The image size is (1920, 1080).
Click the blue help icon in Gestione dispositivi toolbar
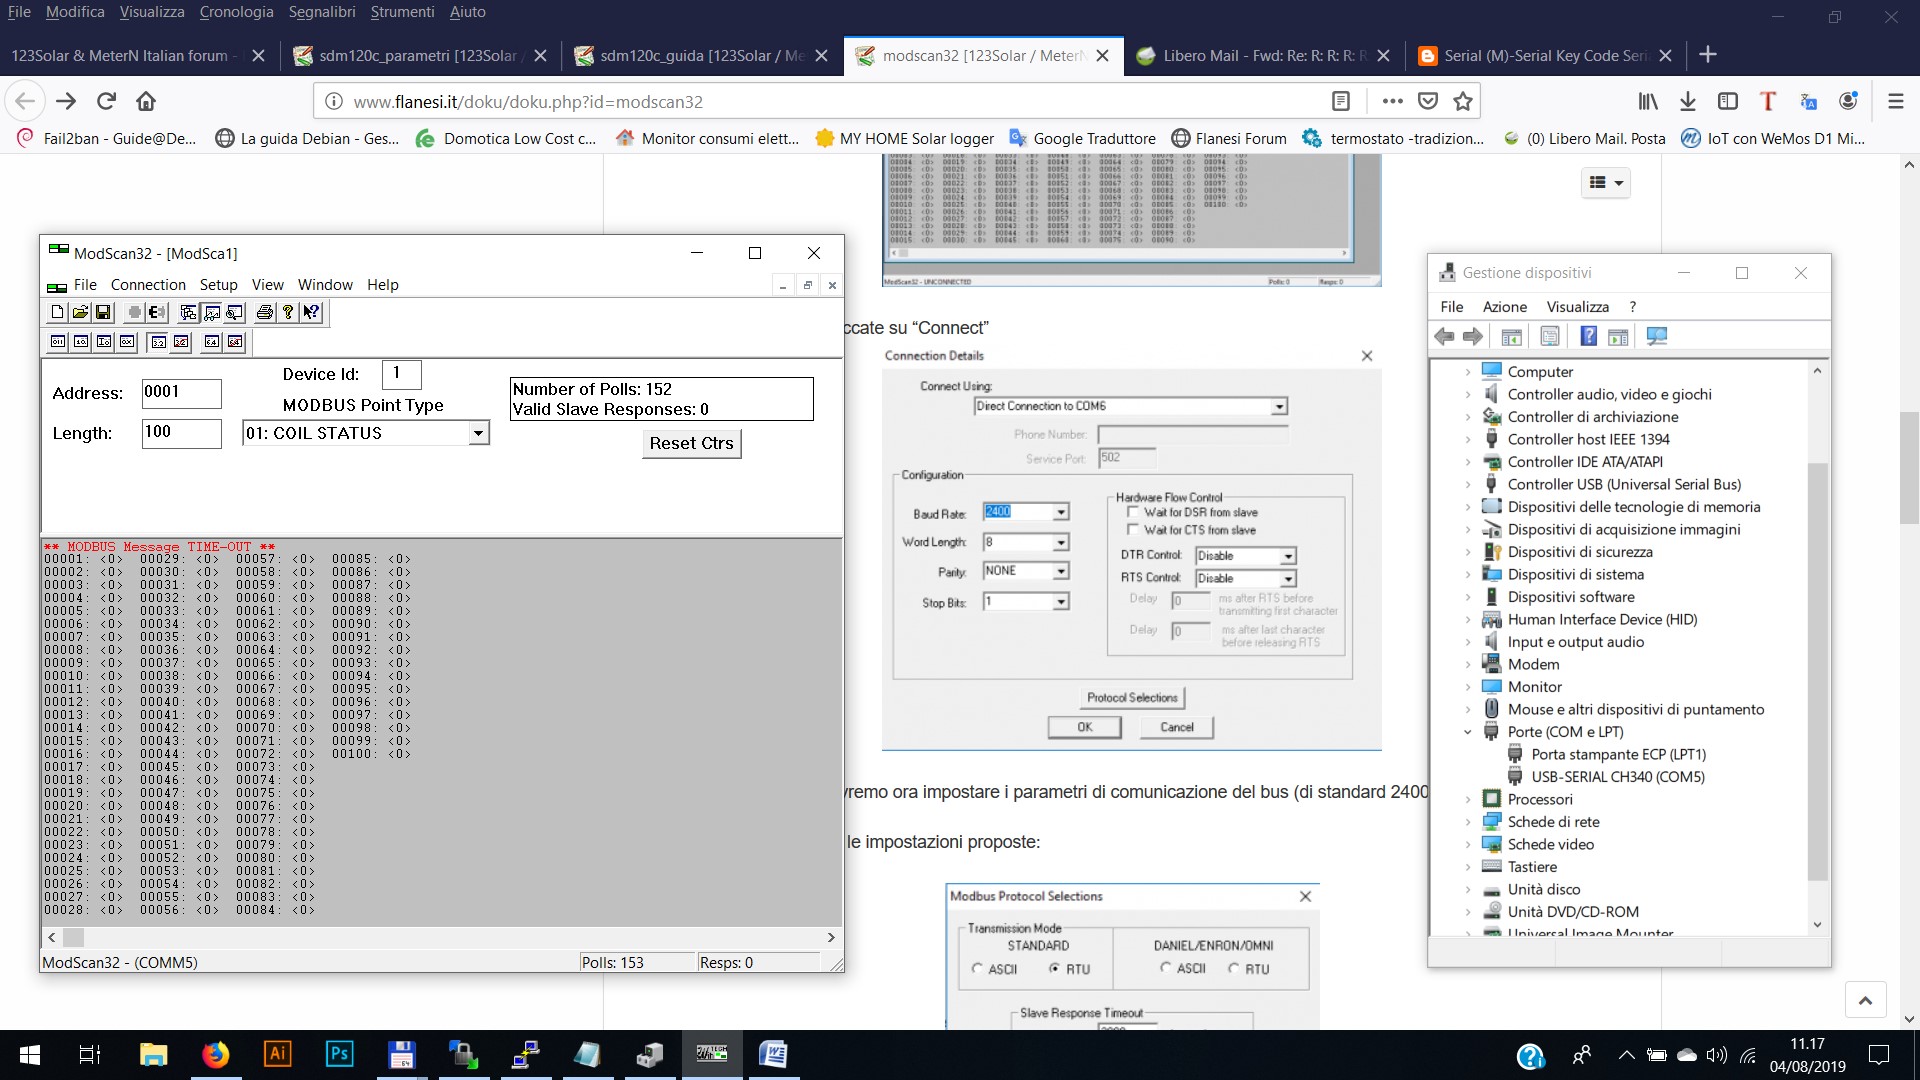pos(1588,337)
